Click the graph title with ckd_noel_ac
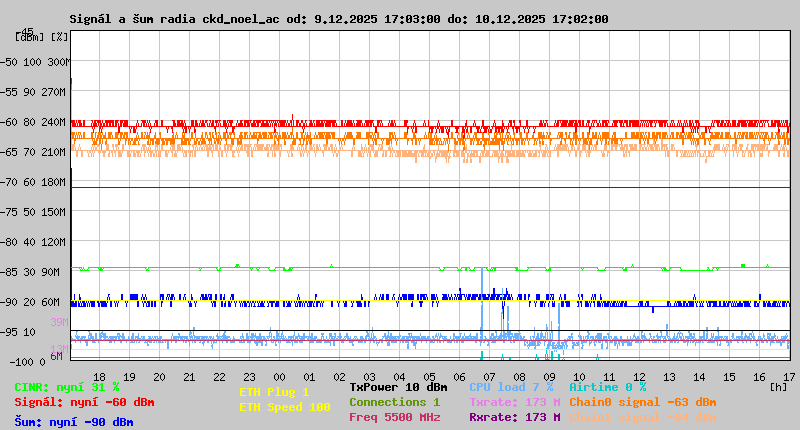800x430 pixels. (338, 19)
